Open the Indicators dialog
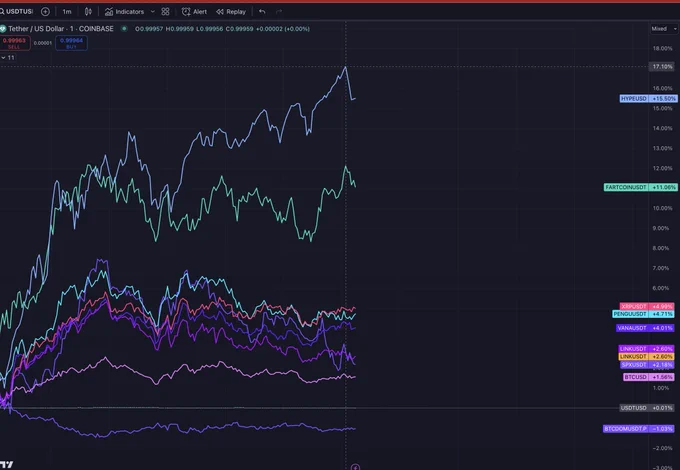The image size is (680, 470). [x=124, y=12]
